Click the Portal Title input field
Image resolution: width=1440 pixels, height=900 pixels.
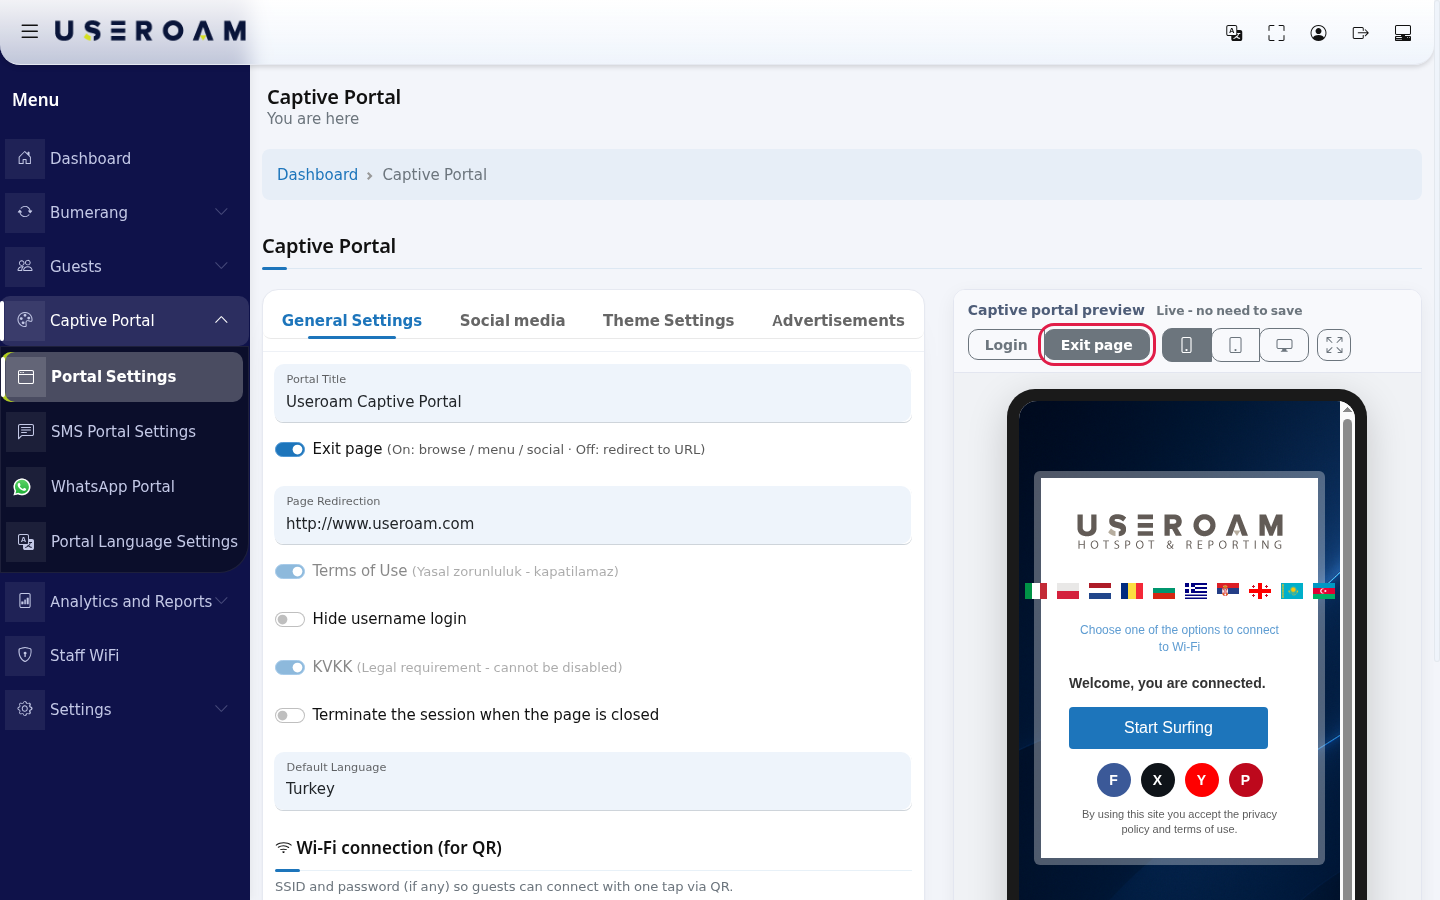click(x=593, y=393)
